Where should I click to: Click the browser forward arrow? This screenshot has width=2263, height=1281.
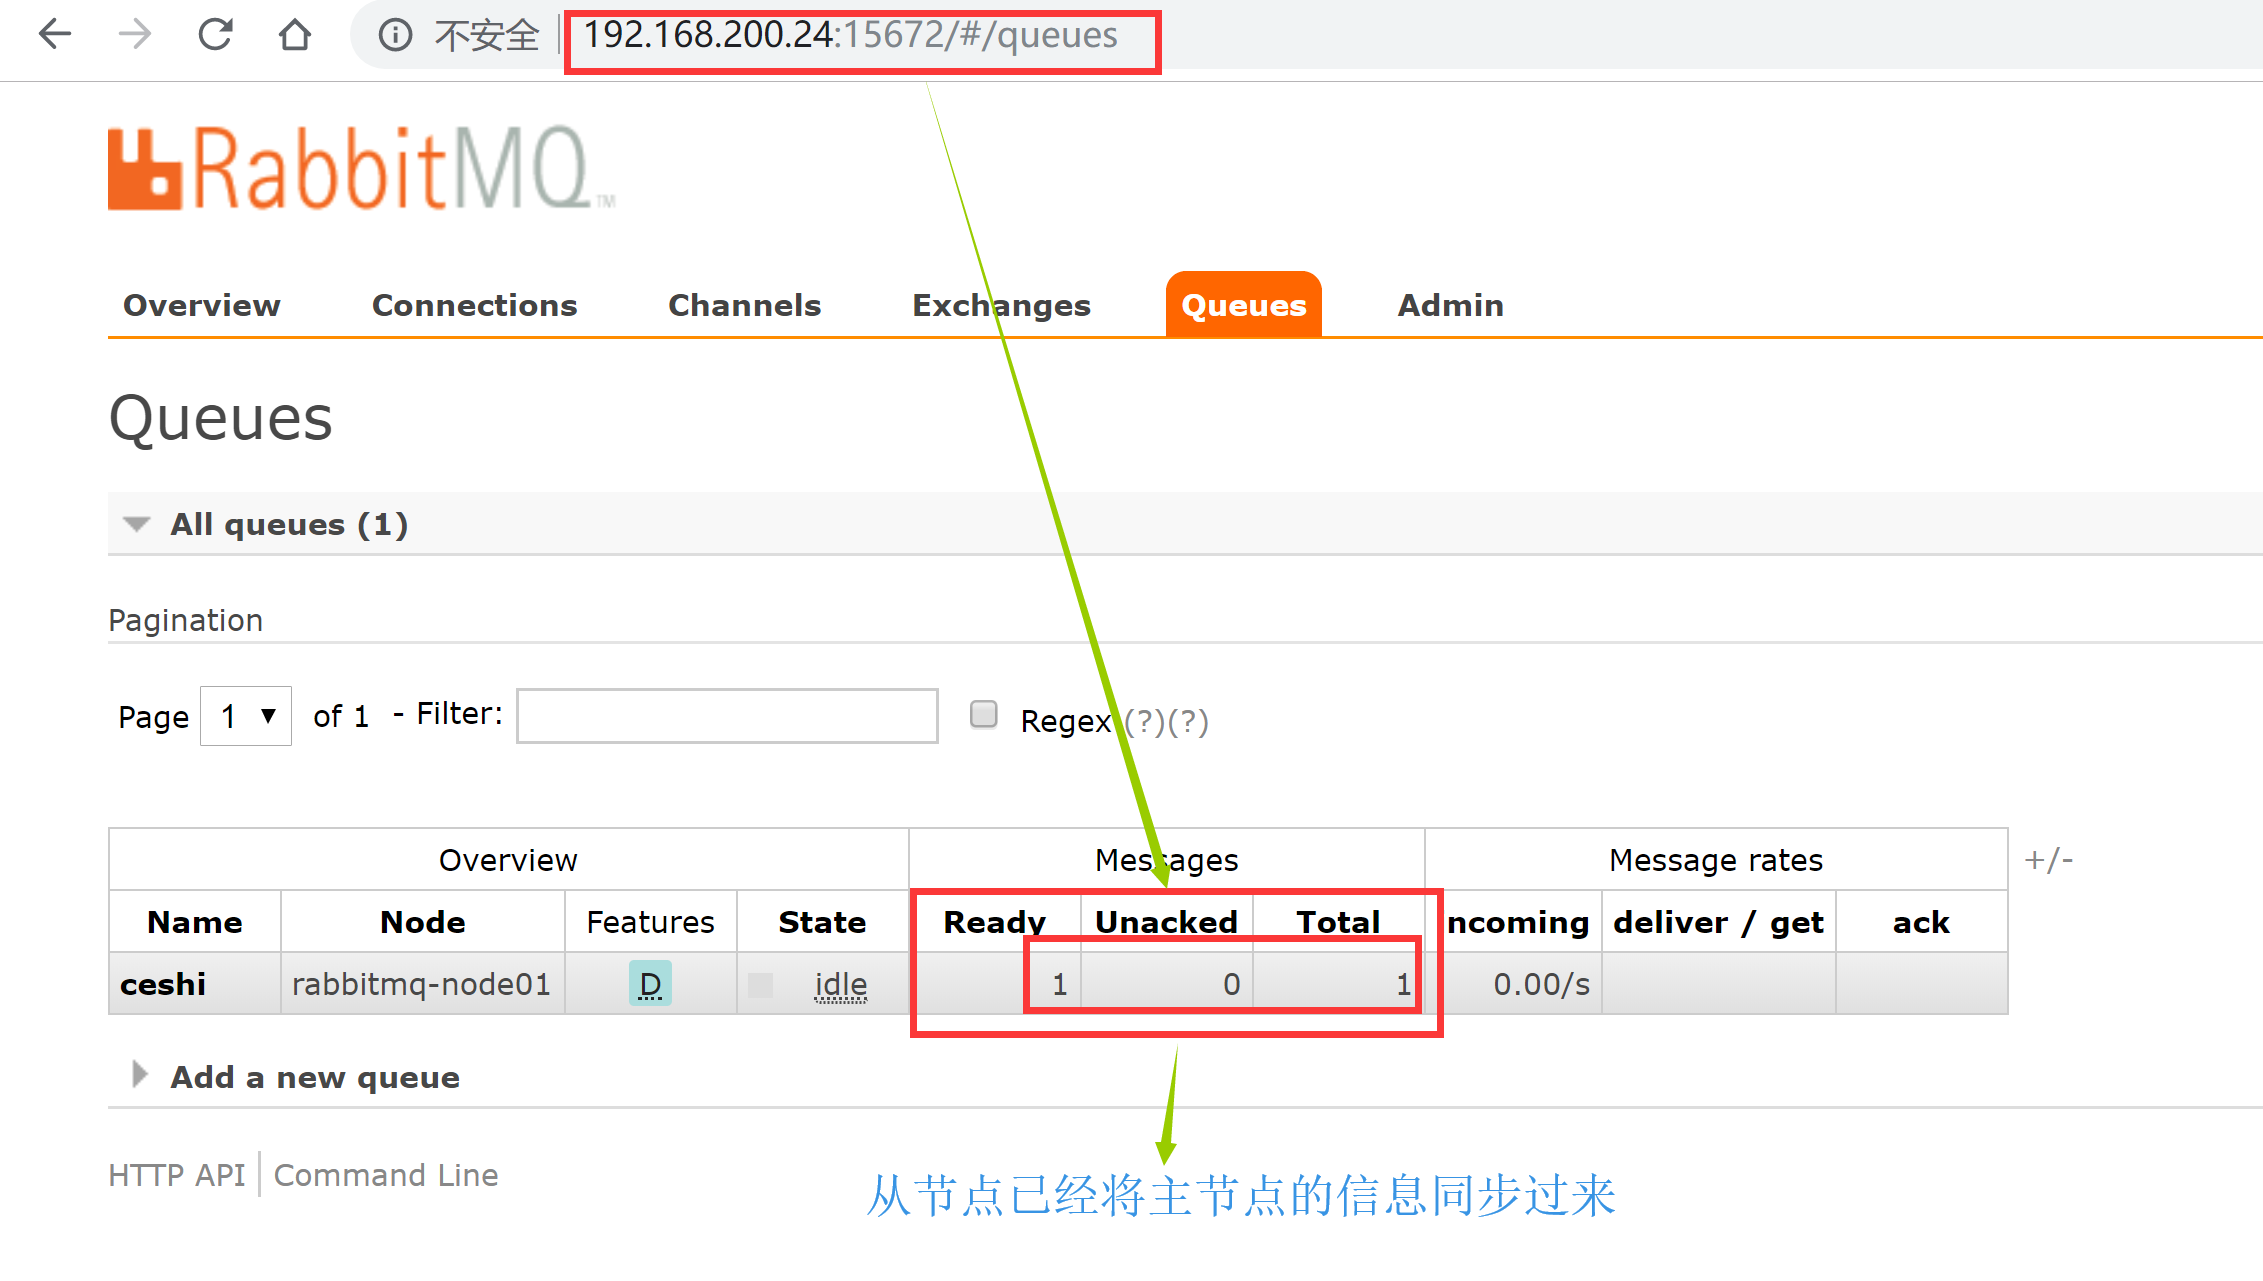[x=135, y=35]
